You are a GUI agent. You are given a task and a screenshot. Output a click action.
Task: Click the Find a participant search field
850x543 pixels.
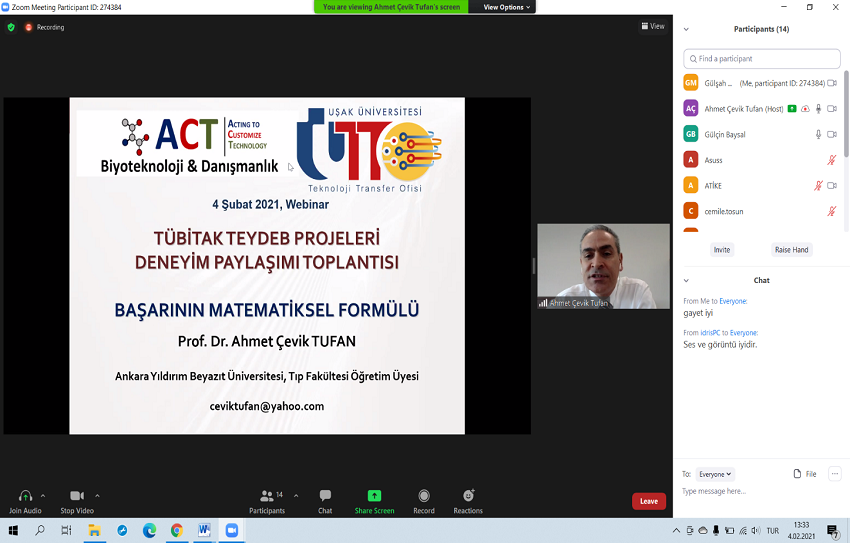(x=762, y=59)
